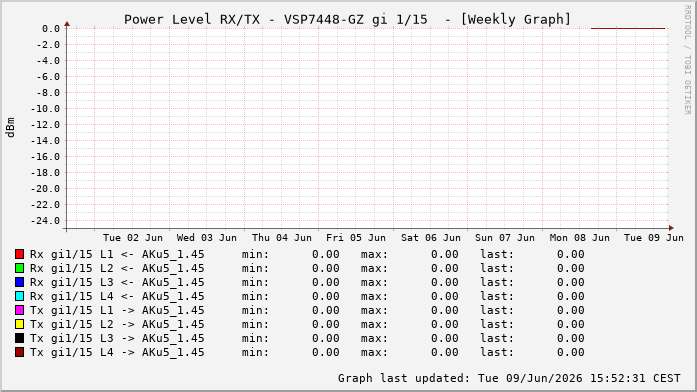The width and height of the screenshot is (697, 392).
Task: Click the 'Tx gi1/15 L4 -> AKu5_1.45' legend label
Action: pyautogui.click(x=117, y=352)
